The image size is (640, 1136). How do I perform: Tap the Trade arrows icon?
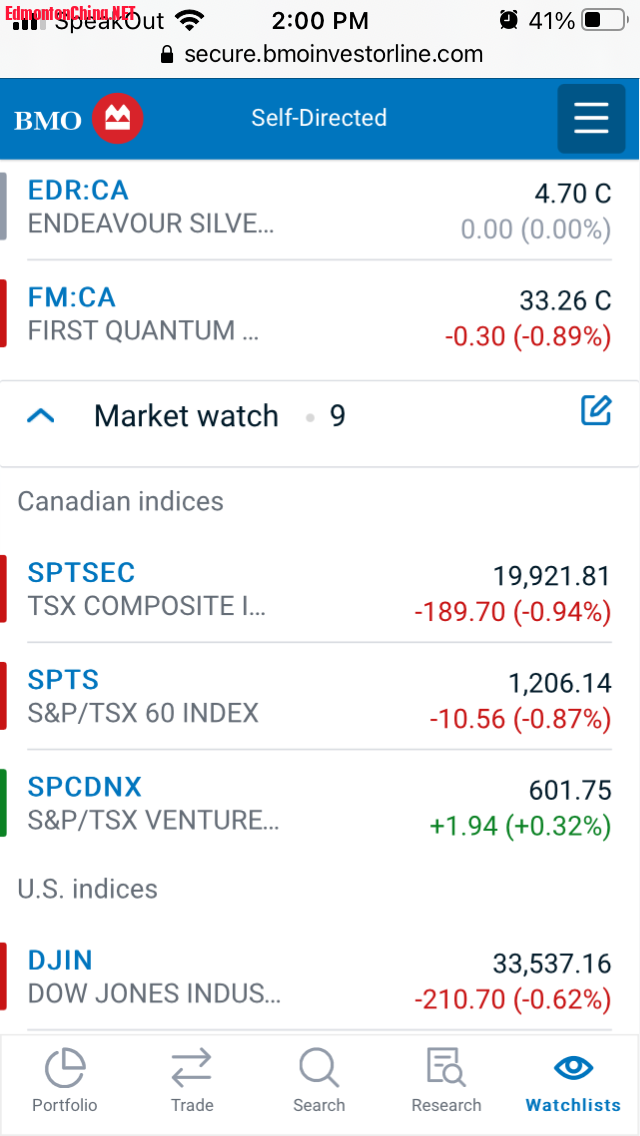pos(191,1069)
